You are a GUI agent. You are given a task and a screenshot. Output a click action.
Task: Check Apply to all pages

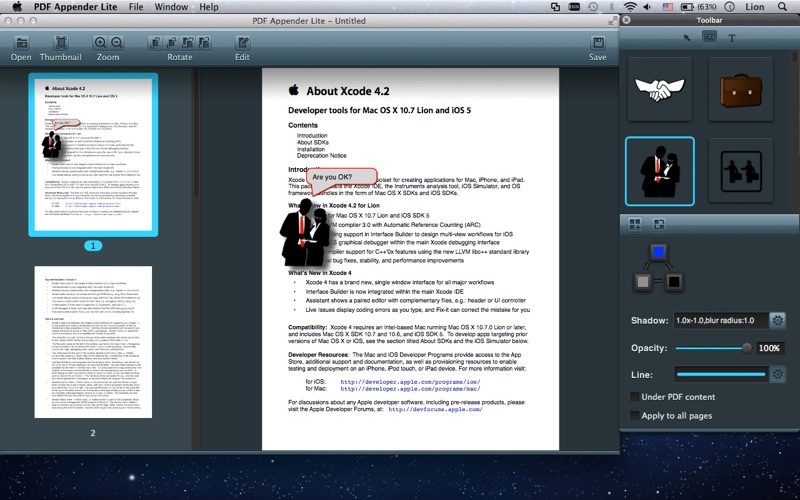pos(636,416)
